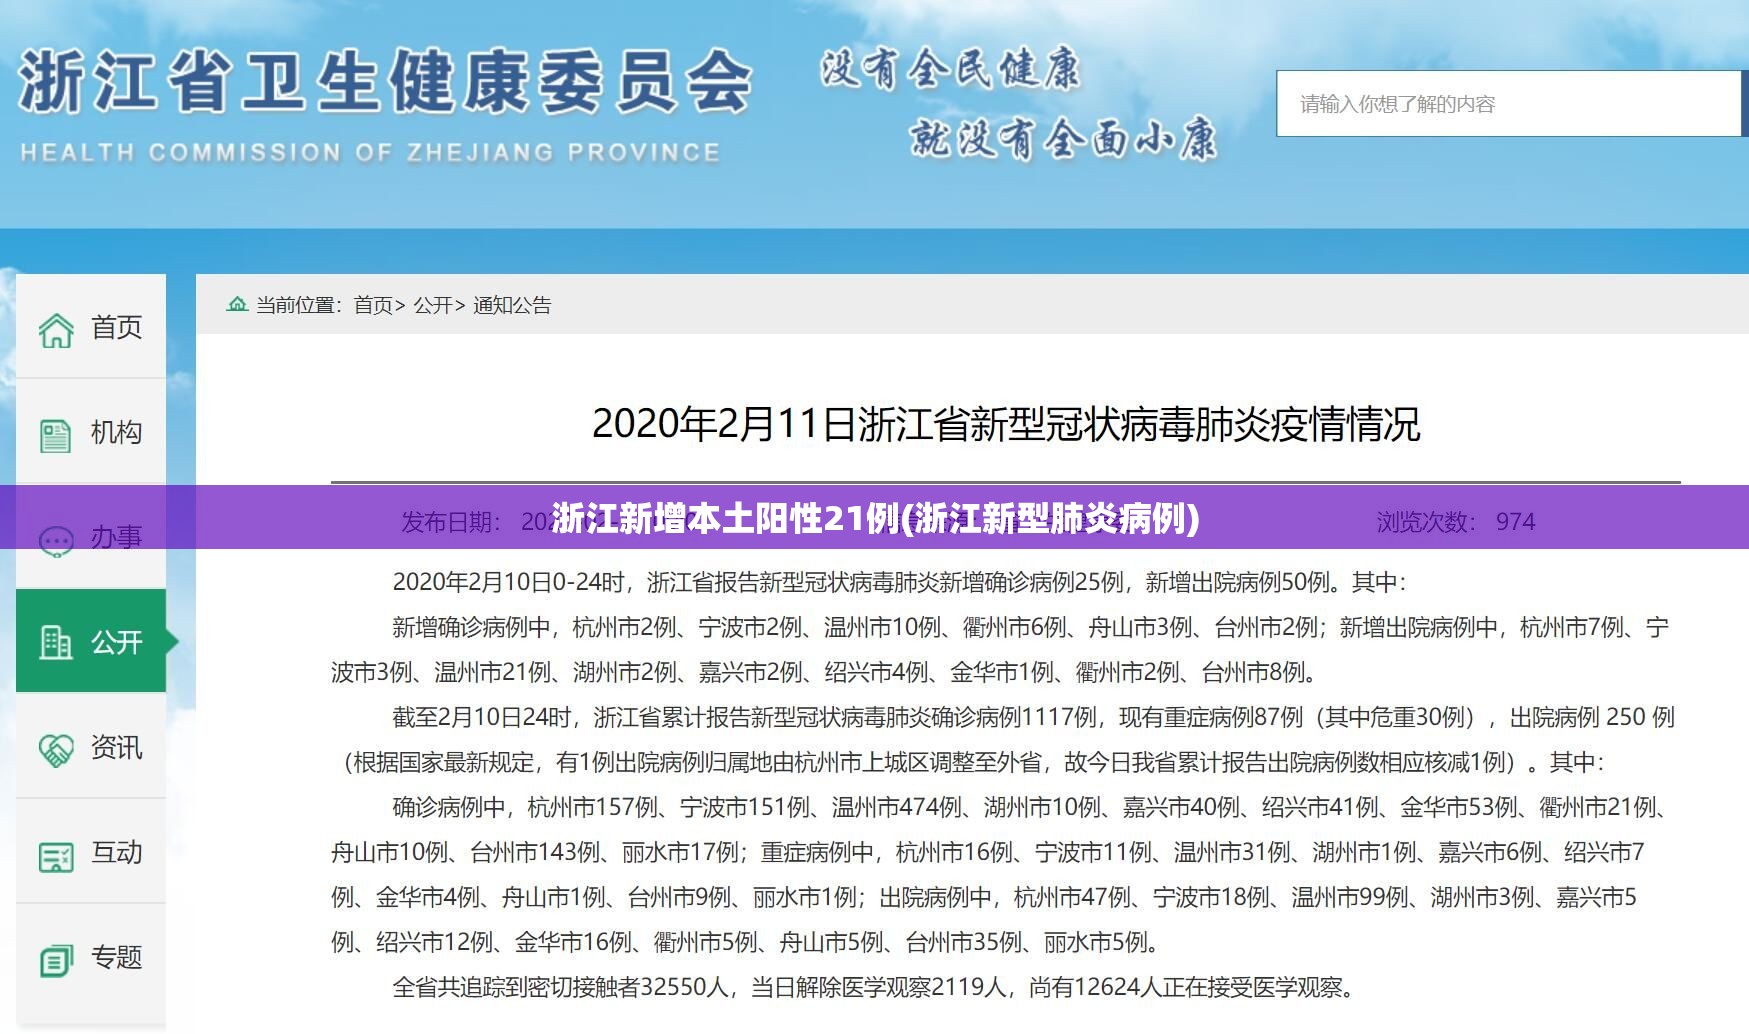Click the HEALTH COMMISSION OF ZHEJIANG PROVINCE subtitle
This screenshot has width=1749, height=1034.
370,153
